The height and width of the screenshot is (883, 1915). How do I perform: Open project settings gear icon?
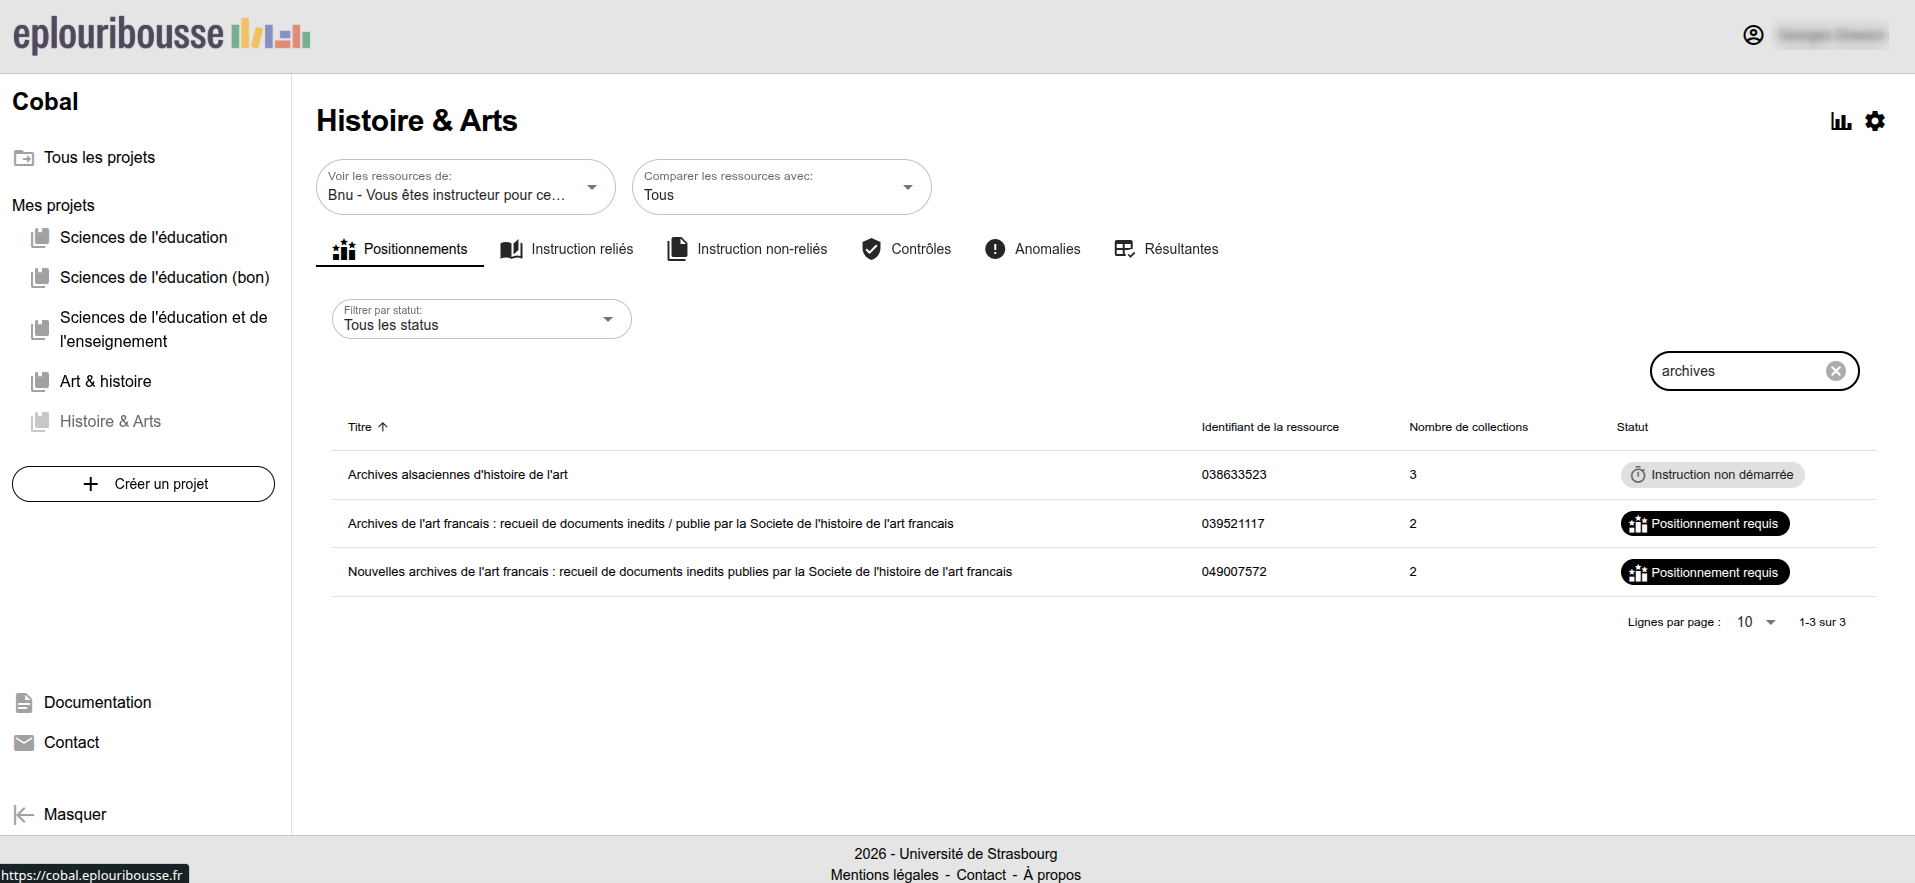click(1875, 121)
